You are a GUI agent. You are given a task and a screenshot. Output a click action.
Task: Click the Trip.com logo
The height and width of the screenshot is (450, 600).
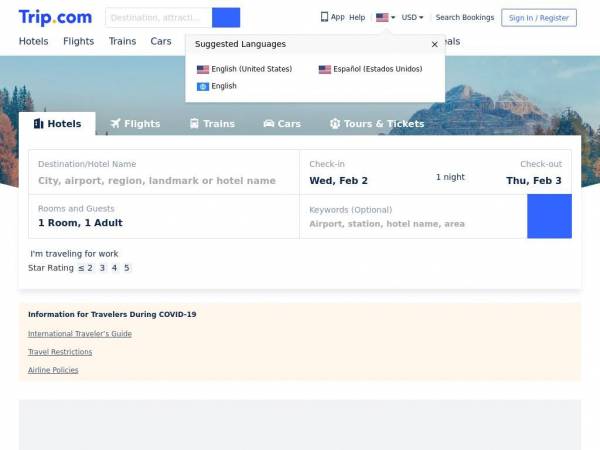click(x=55, y=17)
